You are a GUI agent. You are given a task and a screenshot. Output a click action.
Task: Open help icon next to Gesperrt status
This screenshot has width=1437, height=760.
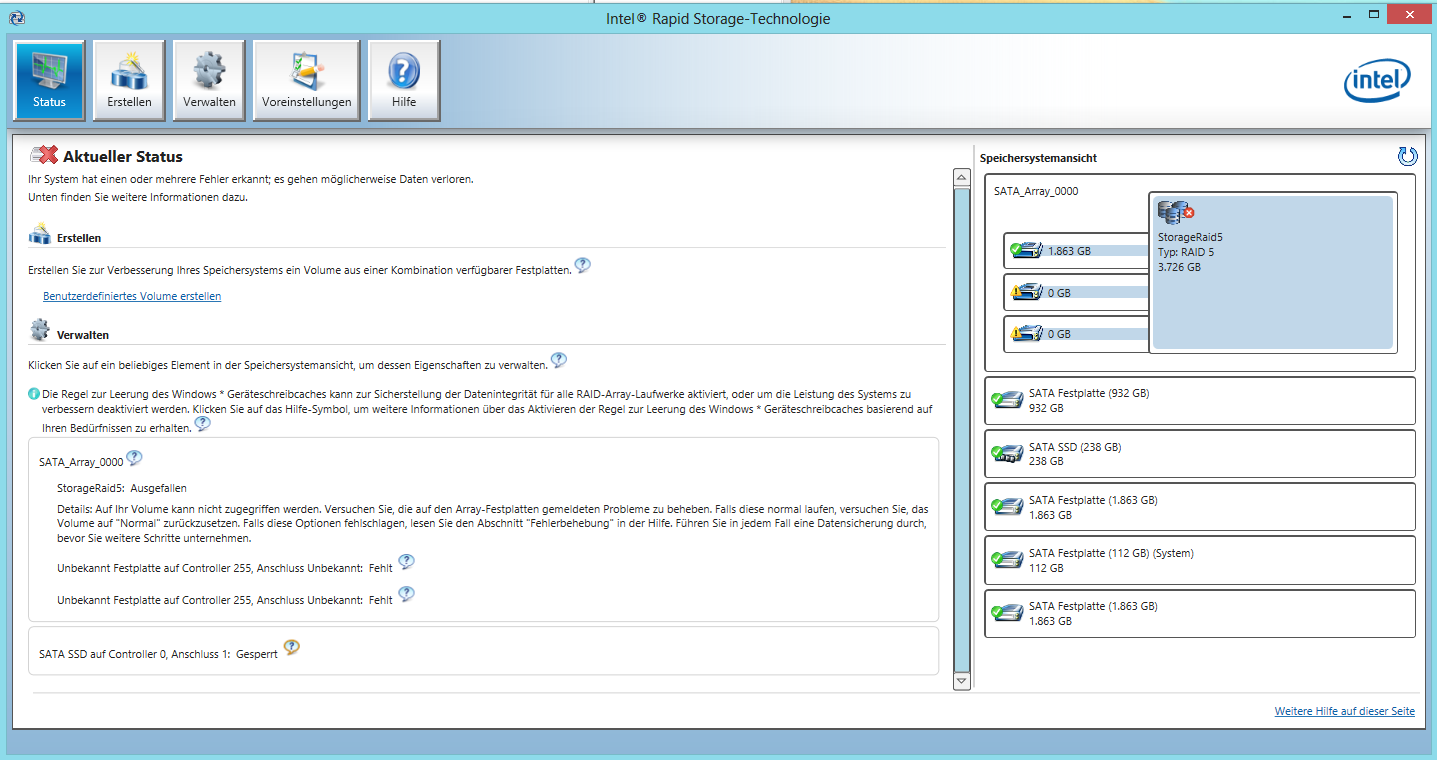tap(291, 647)
